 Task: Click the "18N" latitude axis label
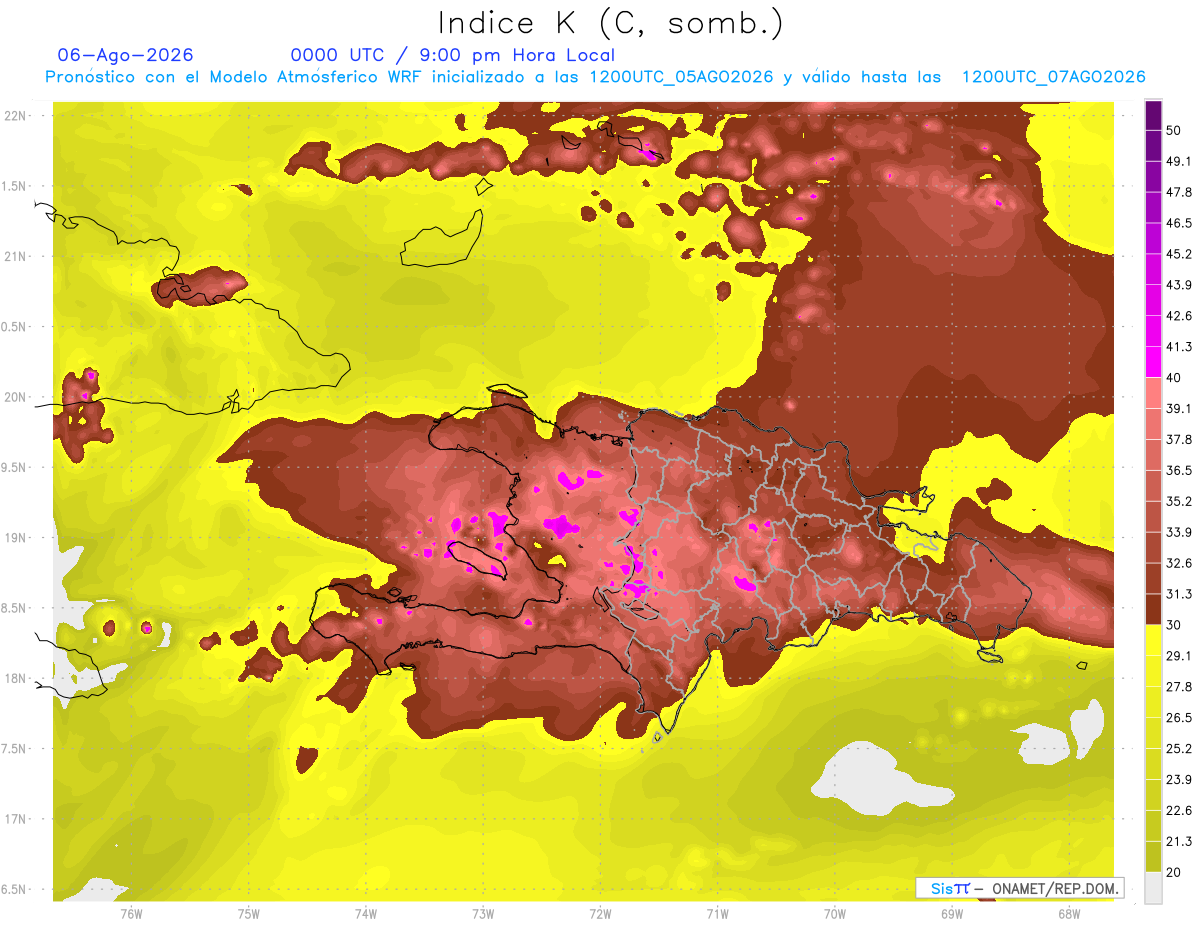pos(17,679)
